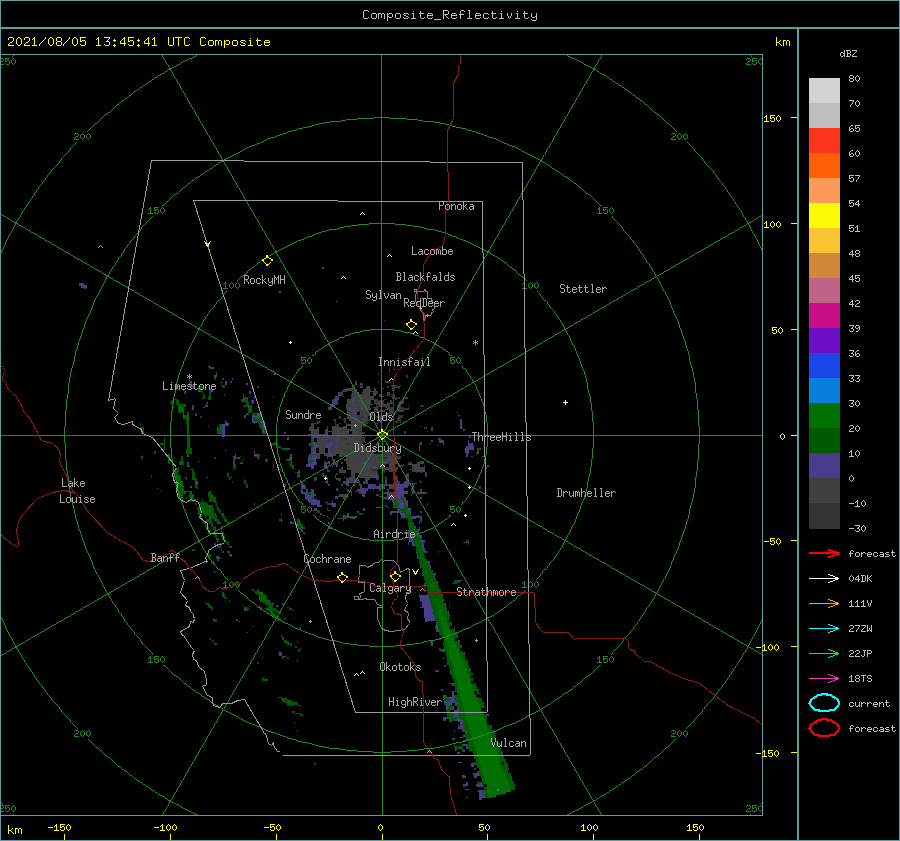Select the cyan 27ZW arrow icon

(824, 629)
